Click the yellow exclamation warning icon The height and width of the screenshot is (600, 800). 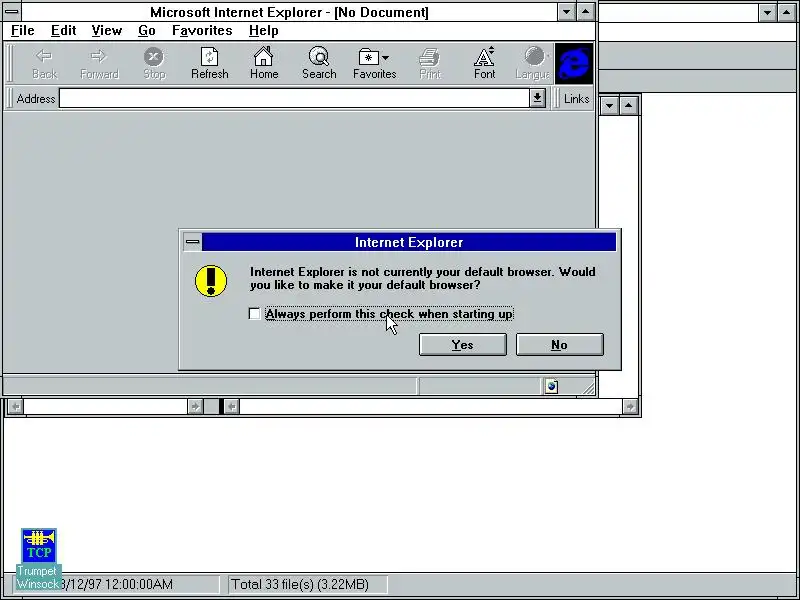click(x=211, y=280)
